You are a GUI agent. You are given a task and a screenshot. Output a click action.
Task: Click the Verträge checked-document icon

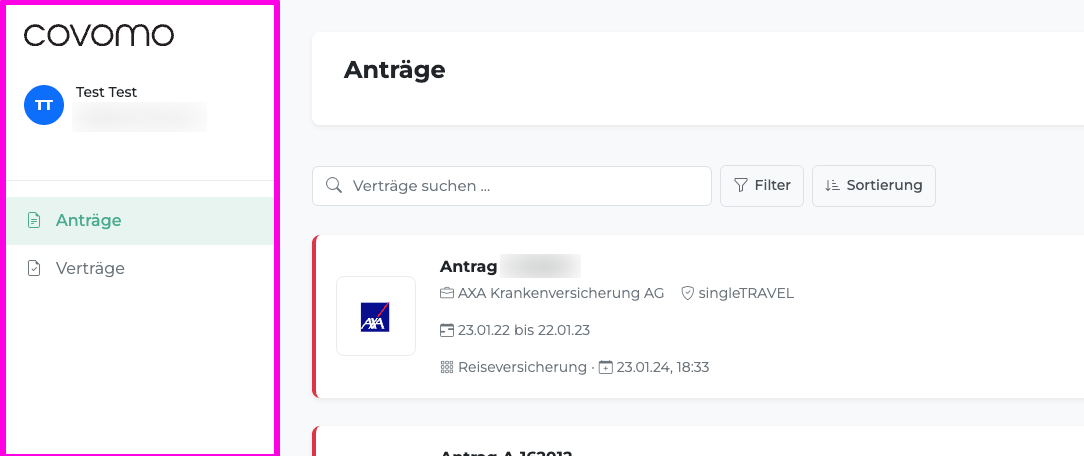click(33, 268)
